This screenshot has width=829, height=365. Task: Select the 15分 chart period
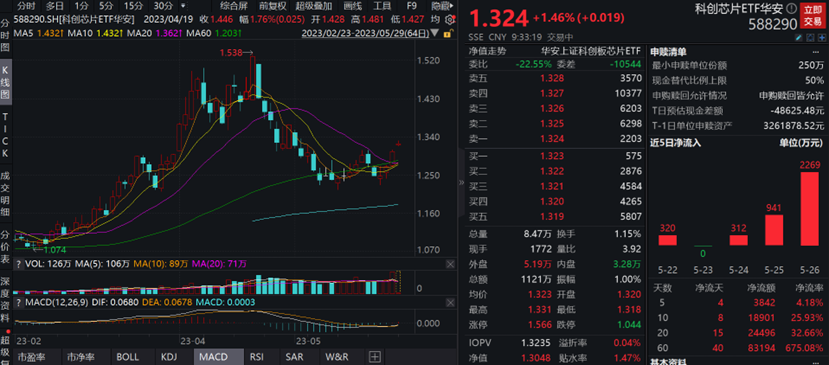coord(132,6)
